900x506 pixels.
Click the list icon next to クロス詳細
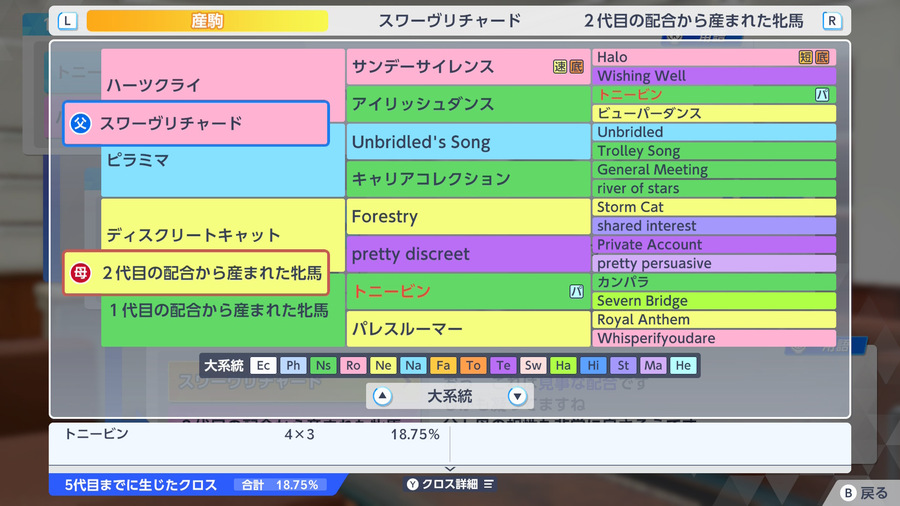488,484
